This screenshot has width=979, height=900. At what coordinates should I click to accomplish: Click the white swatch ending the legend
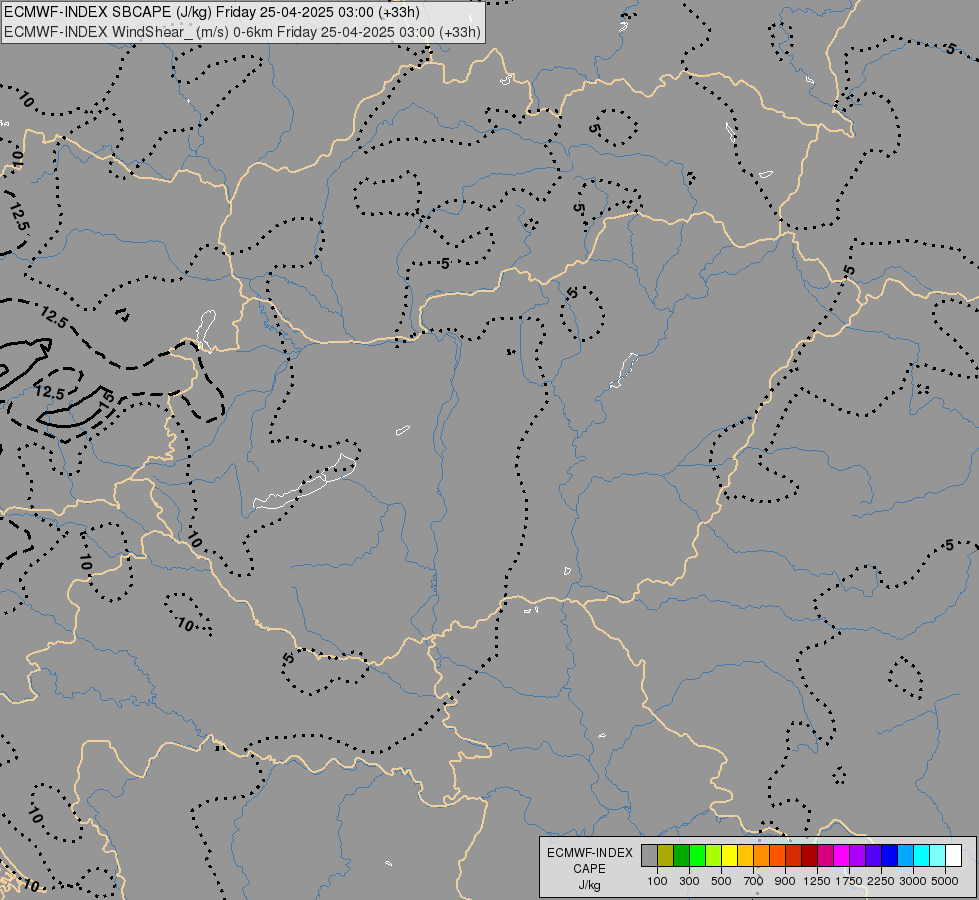(953, 855)
